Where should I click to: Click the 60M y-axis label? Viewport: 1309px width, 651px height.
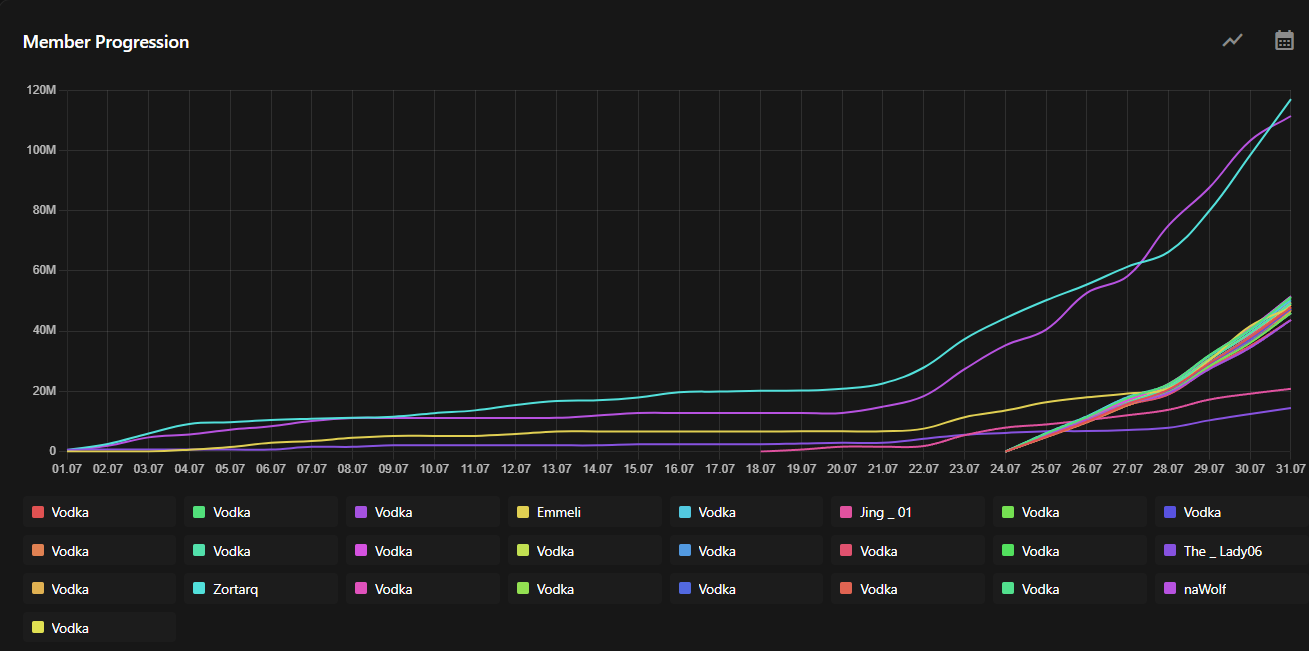pyautogui.click(x=45, y=270)
